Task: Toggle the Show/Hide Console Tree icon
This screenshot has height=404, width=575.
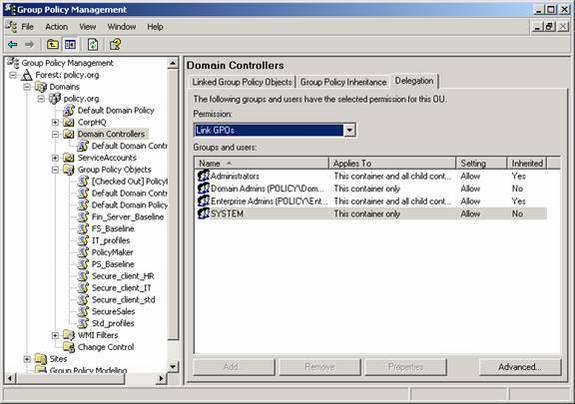Action: (70, 45)
